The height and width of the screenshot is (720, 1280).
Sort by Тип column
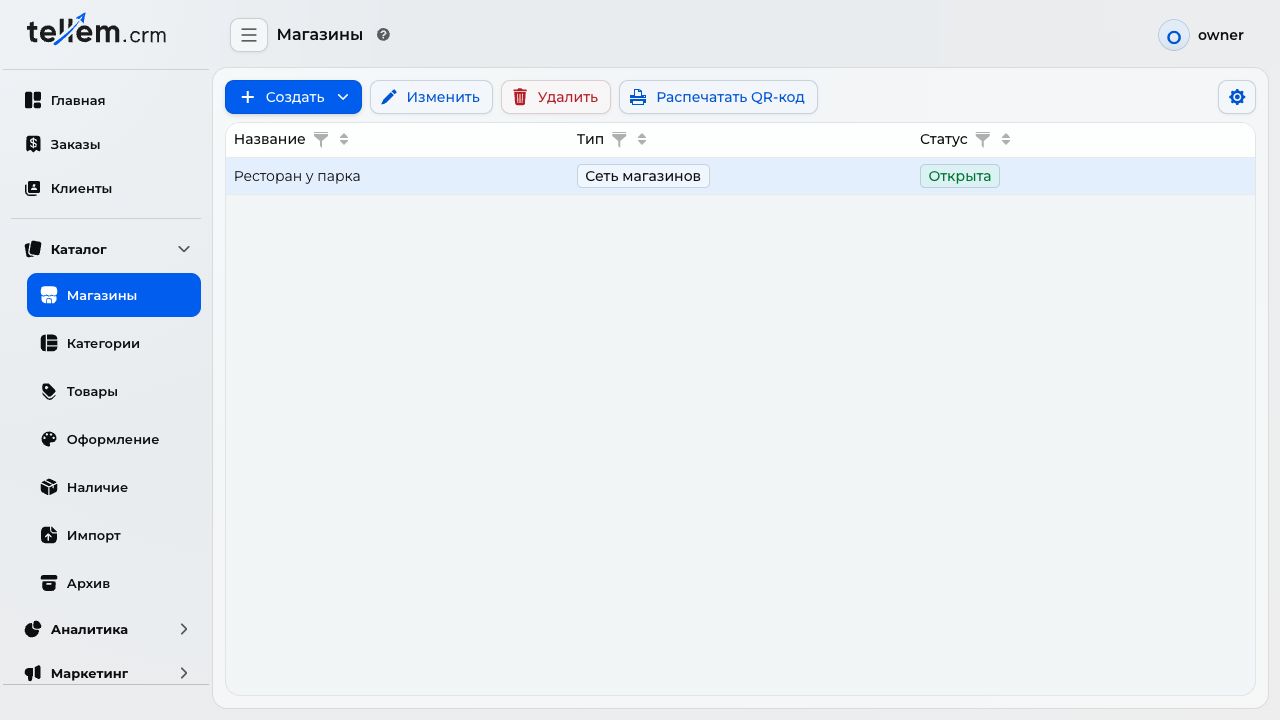[x=642, y=139]
